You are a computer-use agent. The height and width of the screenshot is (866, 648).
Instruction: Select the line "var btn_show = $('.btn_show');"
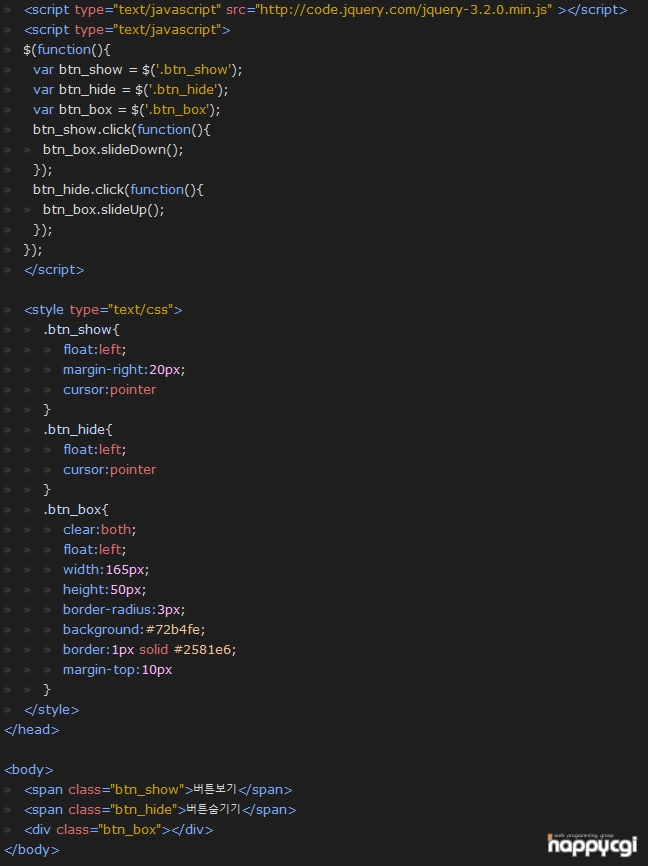tap(138, 70)
